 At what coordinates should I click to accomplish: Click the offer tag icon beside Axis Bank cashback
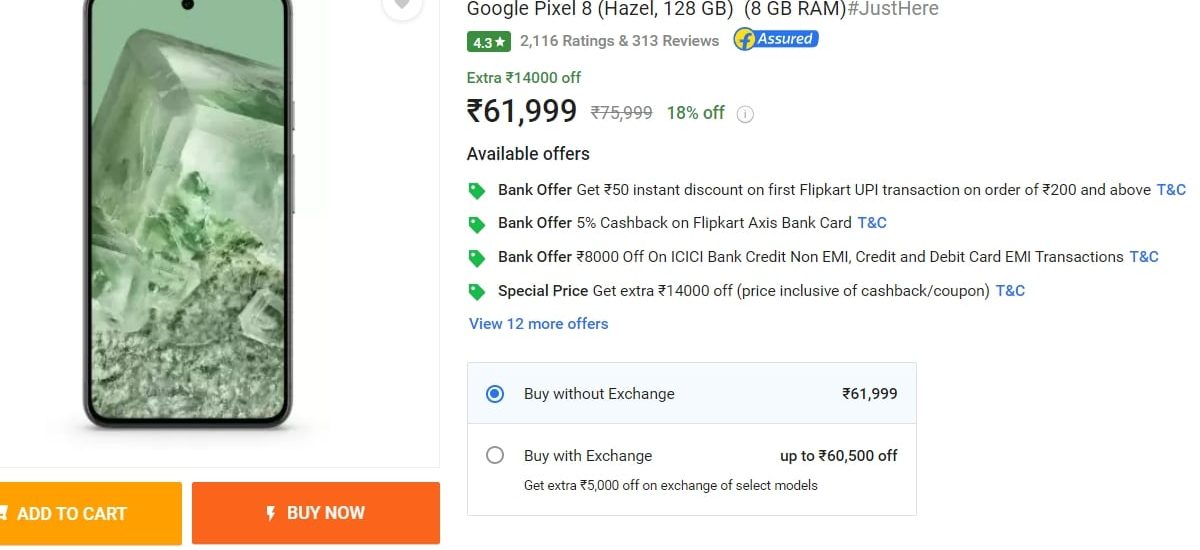[x=477, y=224]
